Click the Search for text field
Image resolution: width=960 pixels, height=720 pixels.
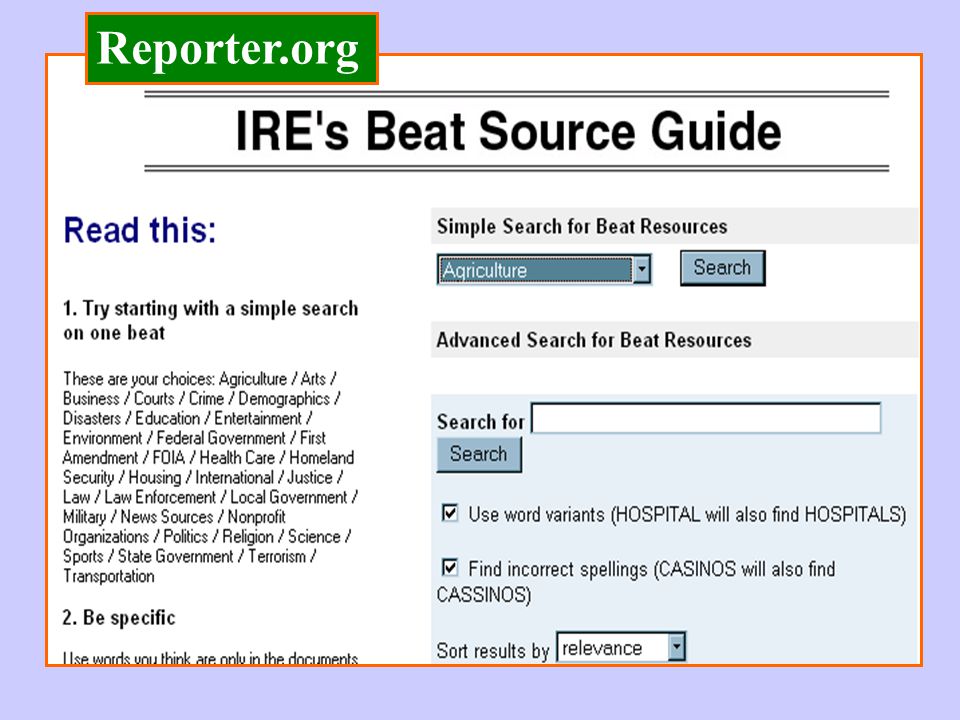(x=706, y=418)
